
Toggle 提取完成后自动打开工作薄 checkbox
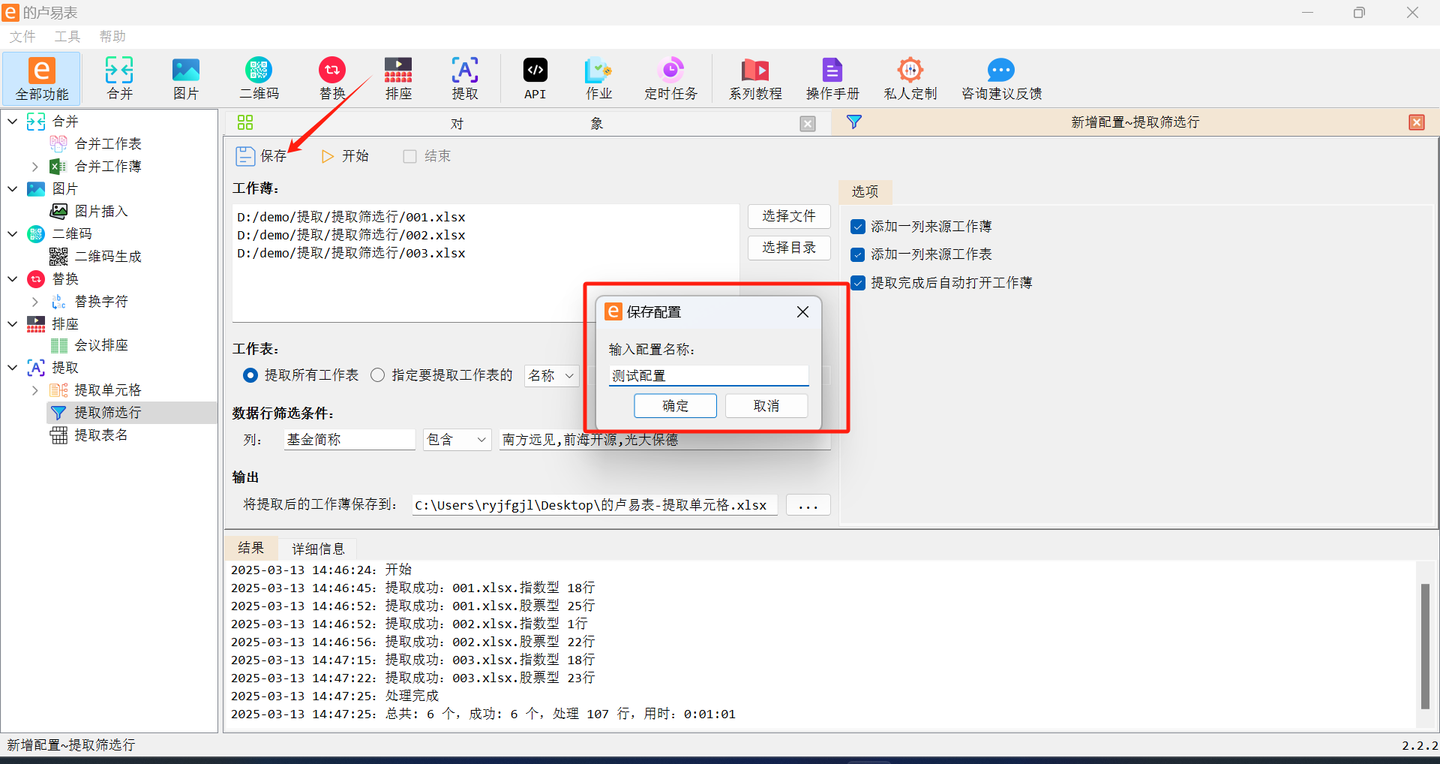click(x=857, y=283)
